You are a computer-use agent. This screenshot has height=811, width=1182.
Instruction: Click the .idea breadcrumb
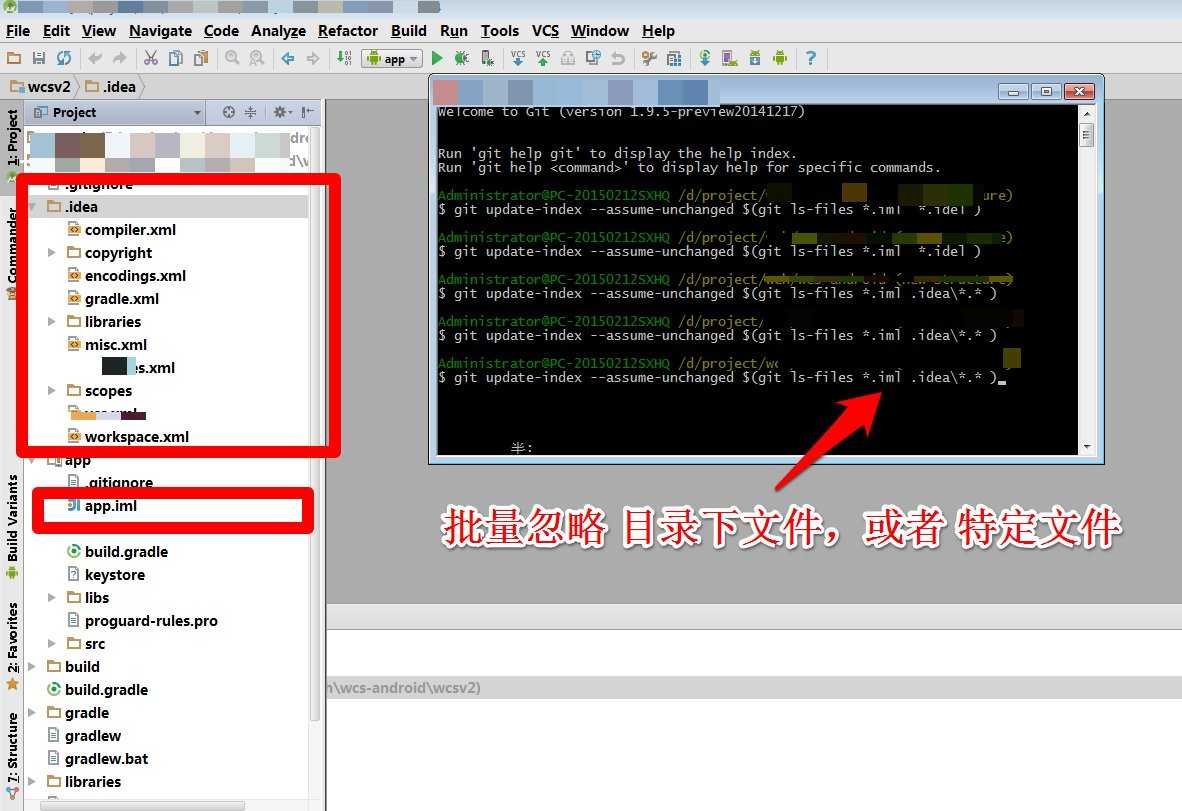coord(111,87)
